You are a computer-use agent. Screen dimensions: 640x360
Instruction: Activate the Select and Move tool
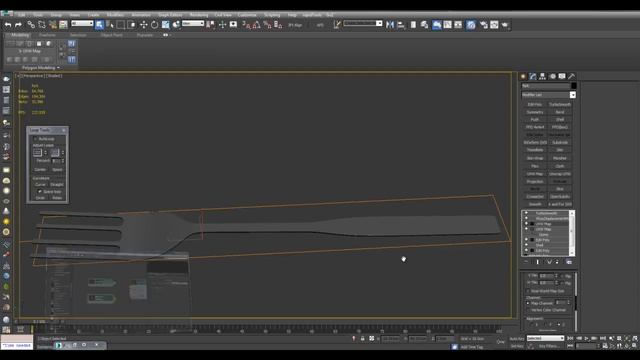pos(143,25)
